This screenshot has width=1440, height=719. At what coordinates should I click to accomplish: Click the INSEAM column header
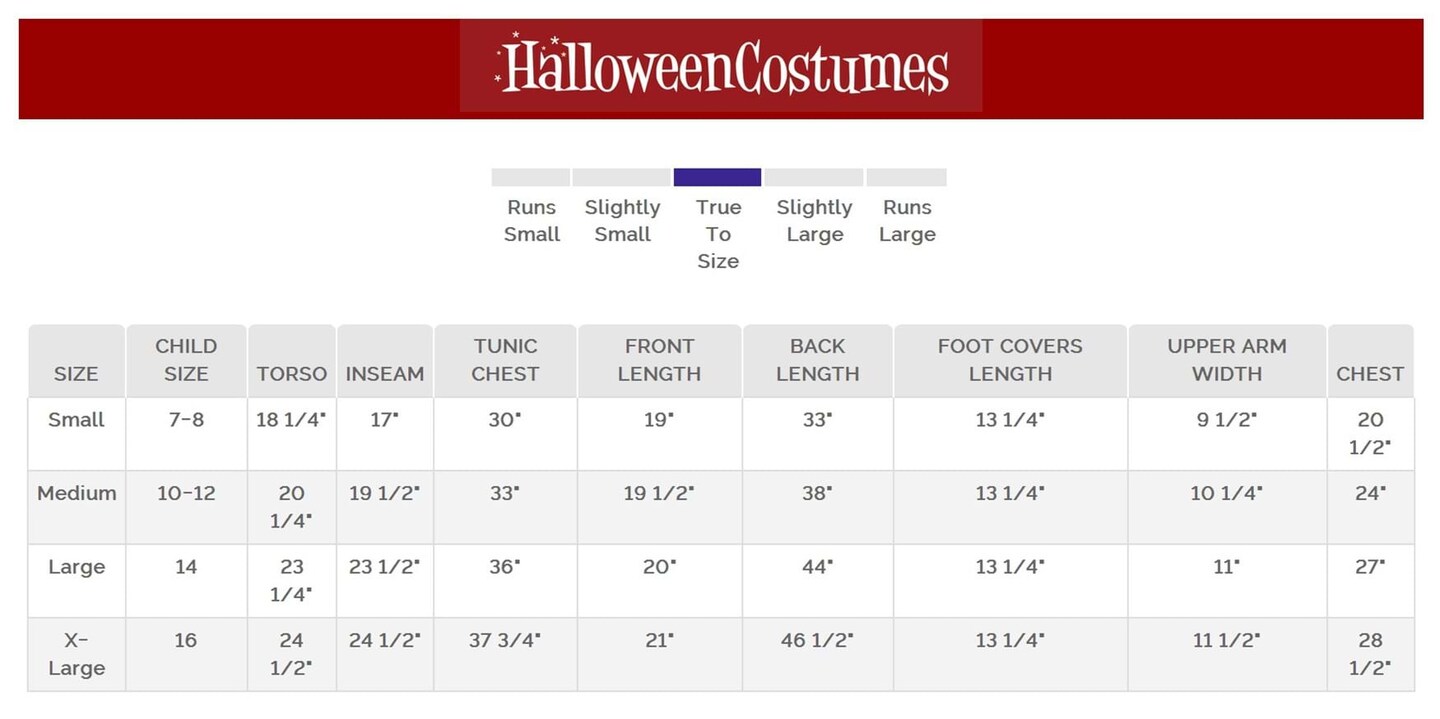(x=385, y=373)
